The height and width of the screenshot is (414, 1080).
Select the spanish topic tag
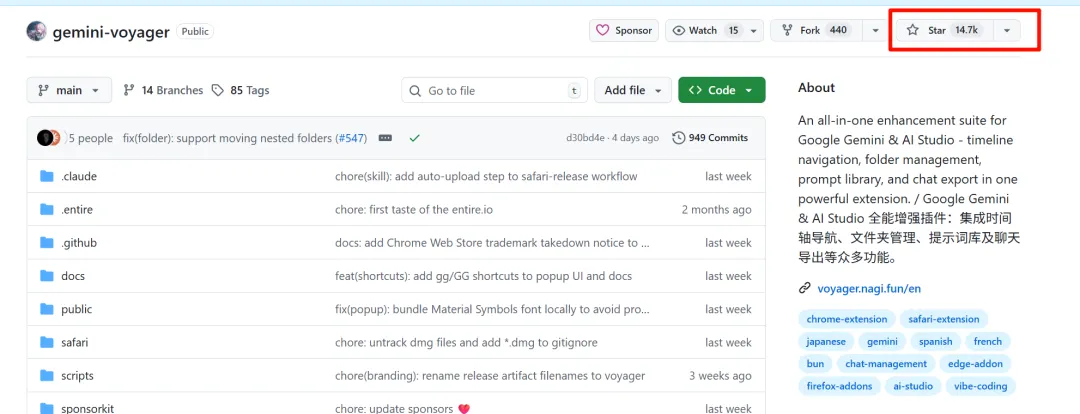click(935, 341)
